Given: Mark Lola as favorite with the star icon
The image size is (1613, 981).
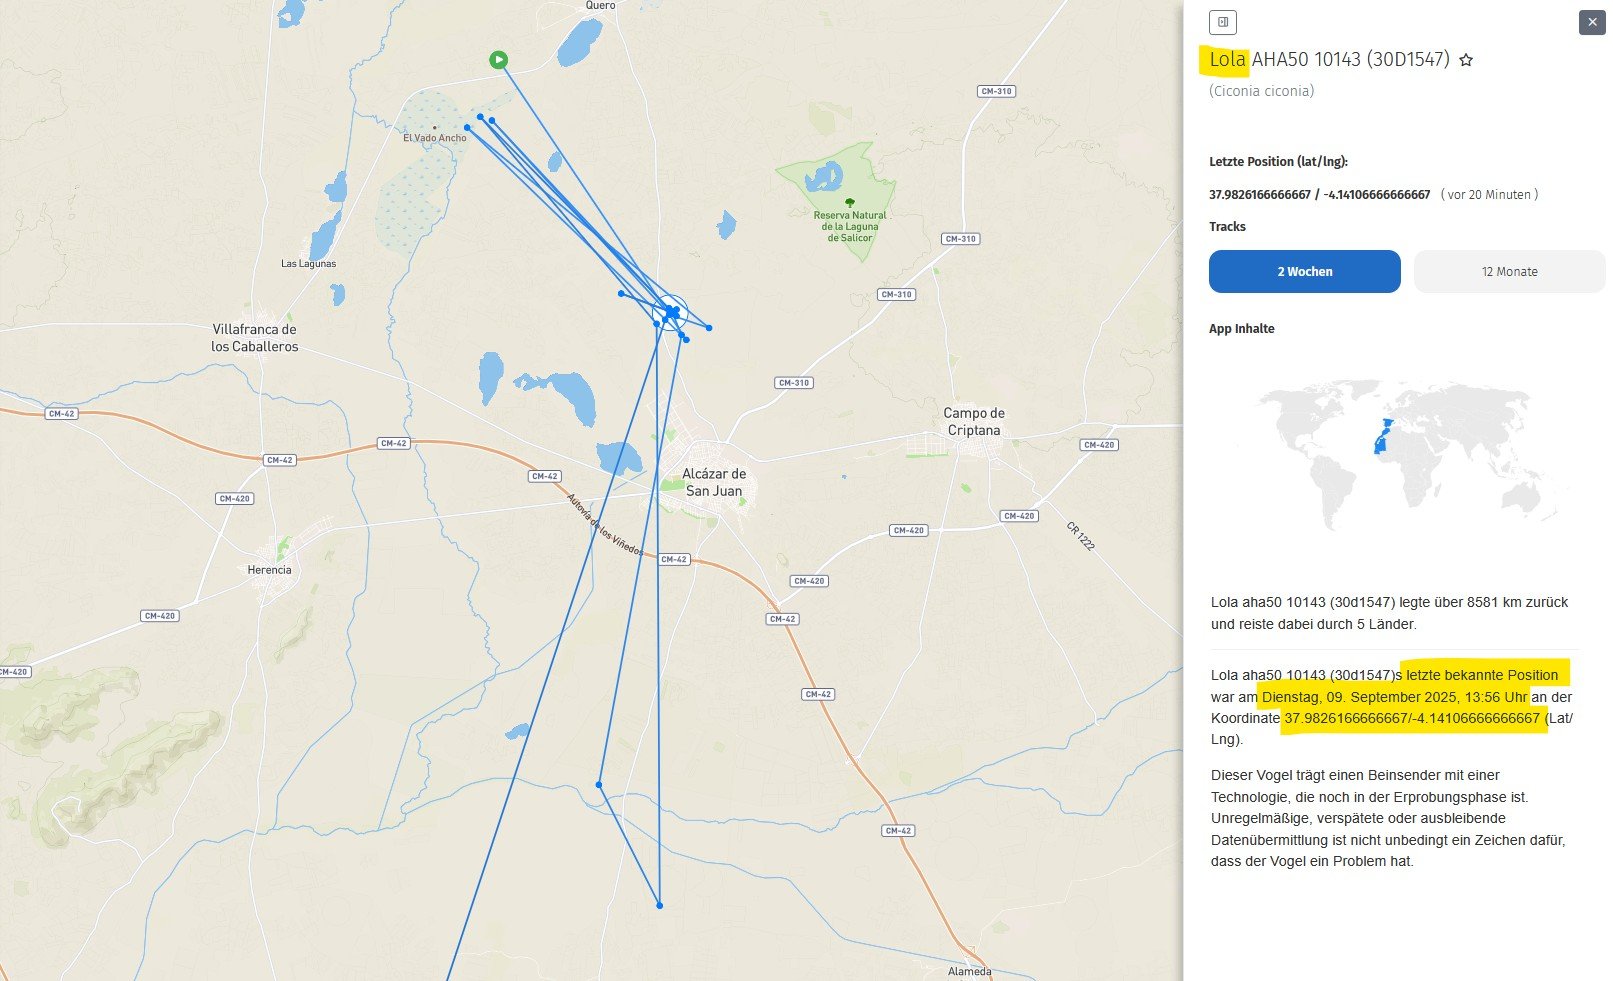Looking at the screenshot, I should pyautogui.click(x=1466, y=60).
